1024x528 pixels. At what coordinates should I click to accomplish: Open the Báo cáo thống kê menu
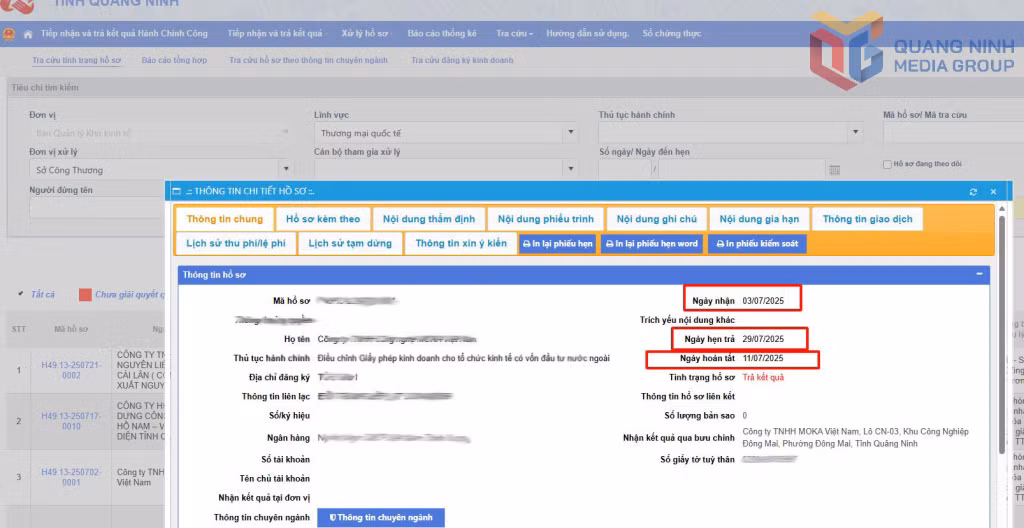(x=442, y=33)
